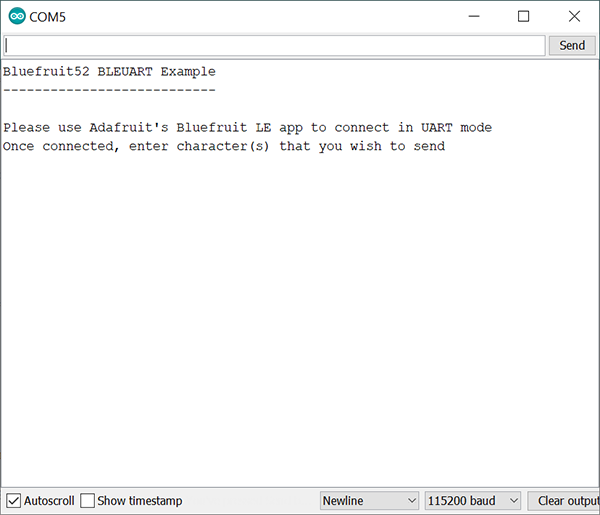The height and width of the screenshot is (515, 600).
Task: Click the 'Bluefruit52 BLEUART Example' output line
Action: [109, 72]
